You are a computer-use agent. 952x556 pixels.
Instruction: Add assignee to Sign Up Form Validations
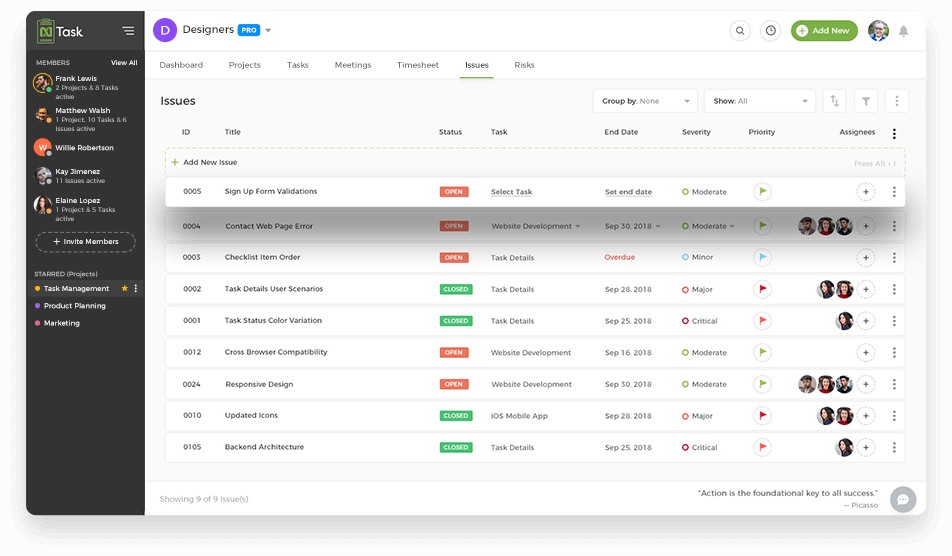click(x=866, y=192)
